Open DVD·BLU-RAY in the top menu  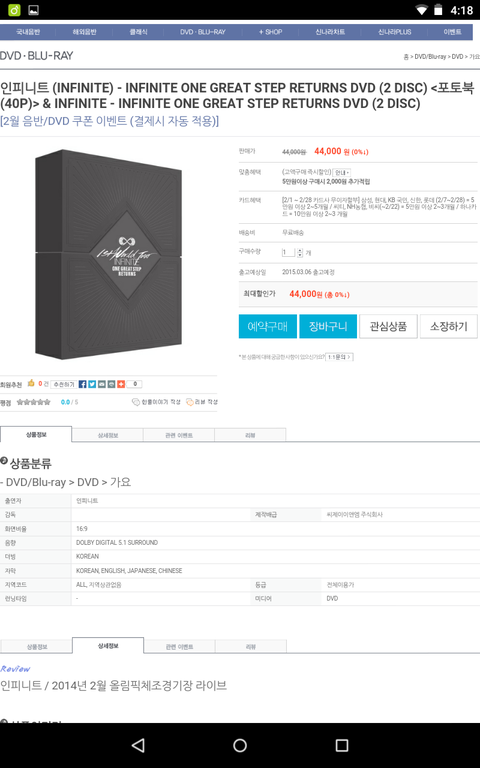(x=203, y=32)
